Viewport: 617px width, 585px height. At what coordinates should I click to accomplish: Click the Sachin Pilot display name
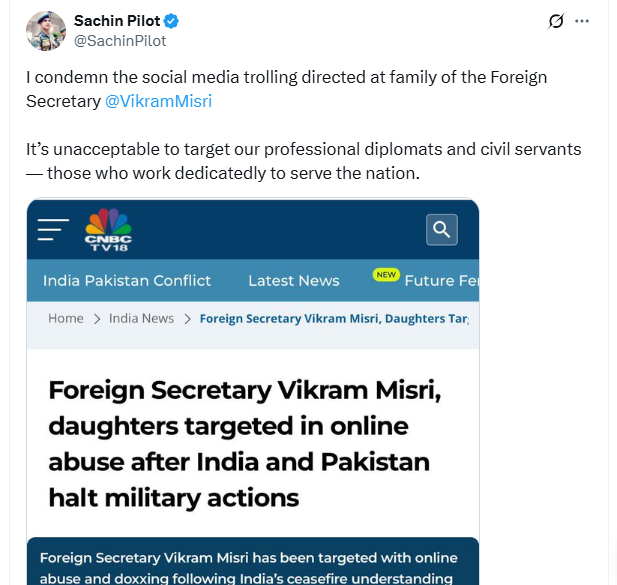coord(117,21)
